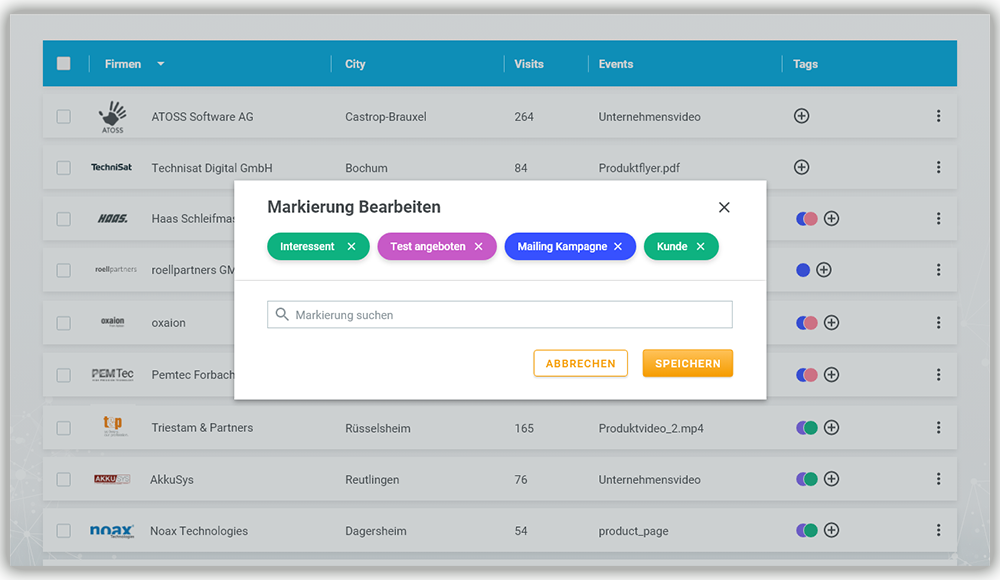The image size is (1000, 580).
Task: Open row menu for AkkuSys
Action: (x=938, y=479)
